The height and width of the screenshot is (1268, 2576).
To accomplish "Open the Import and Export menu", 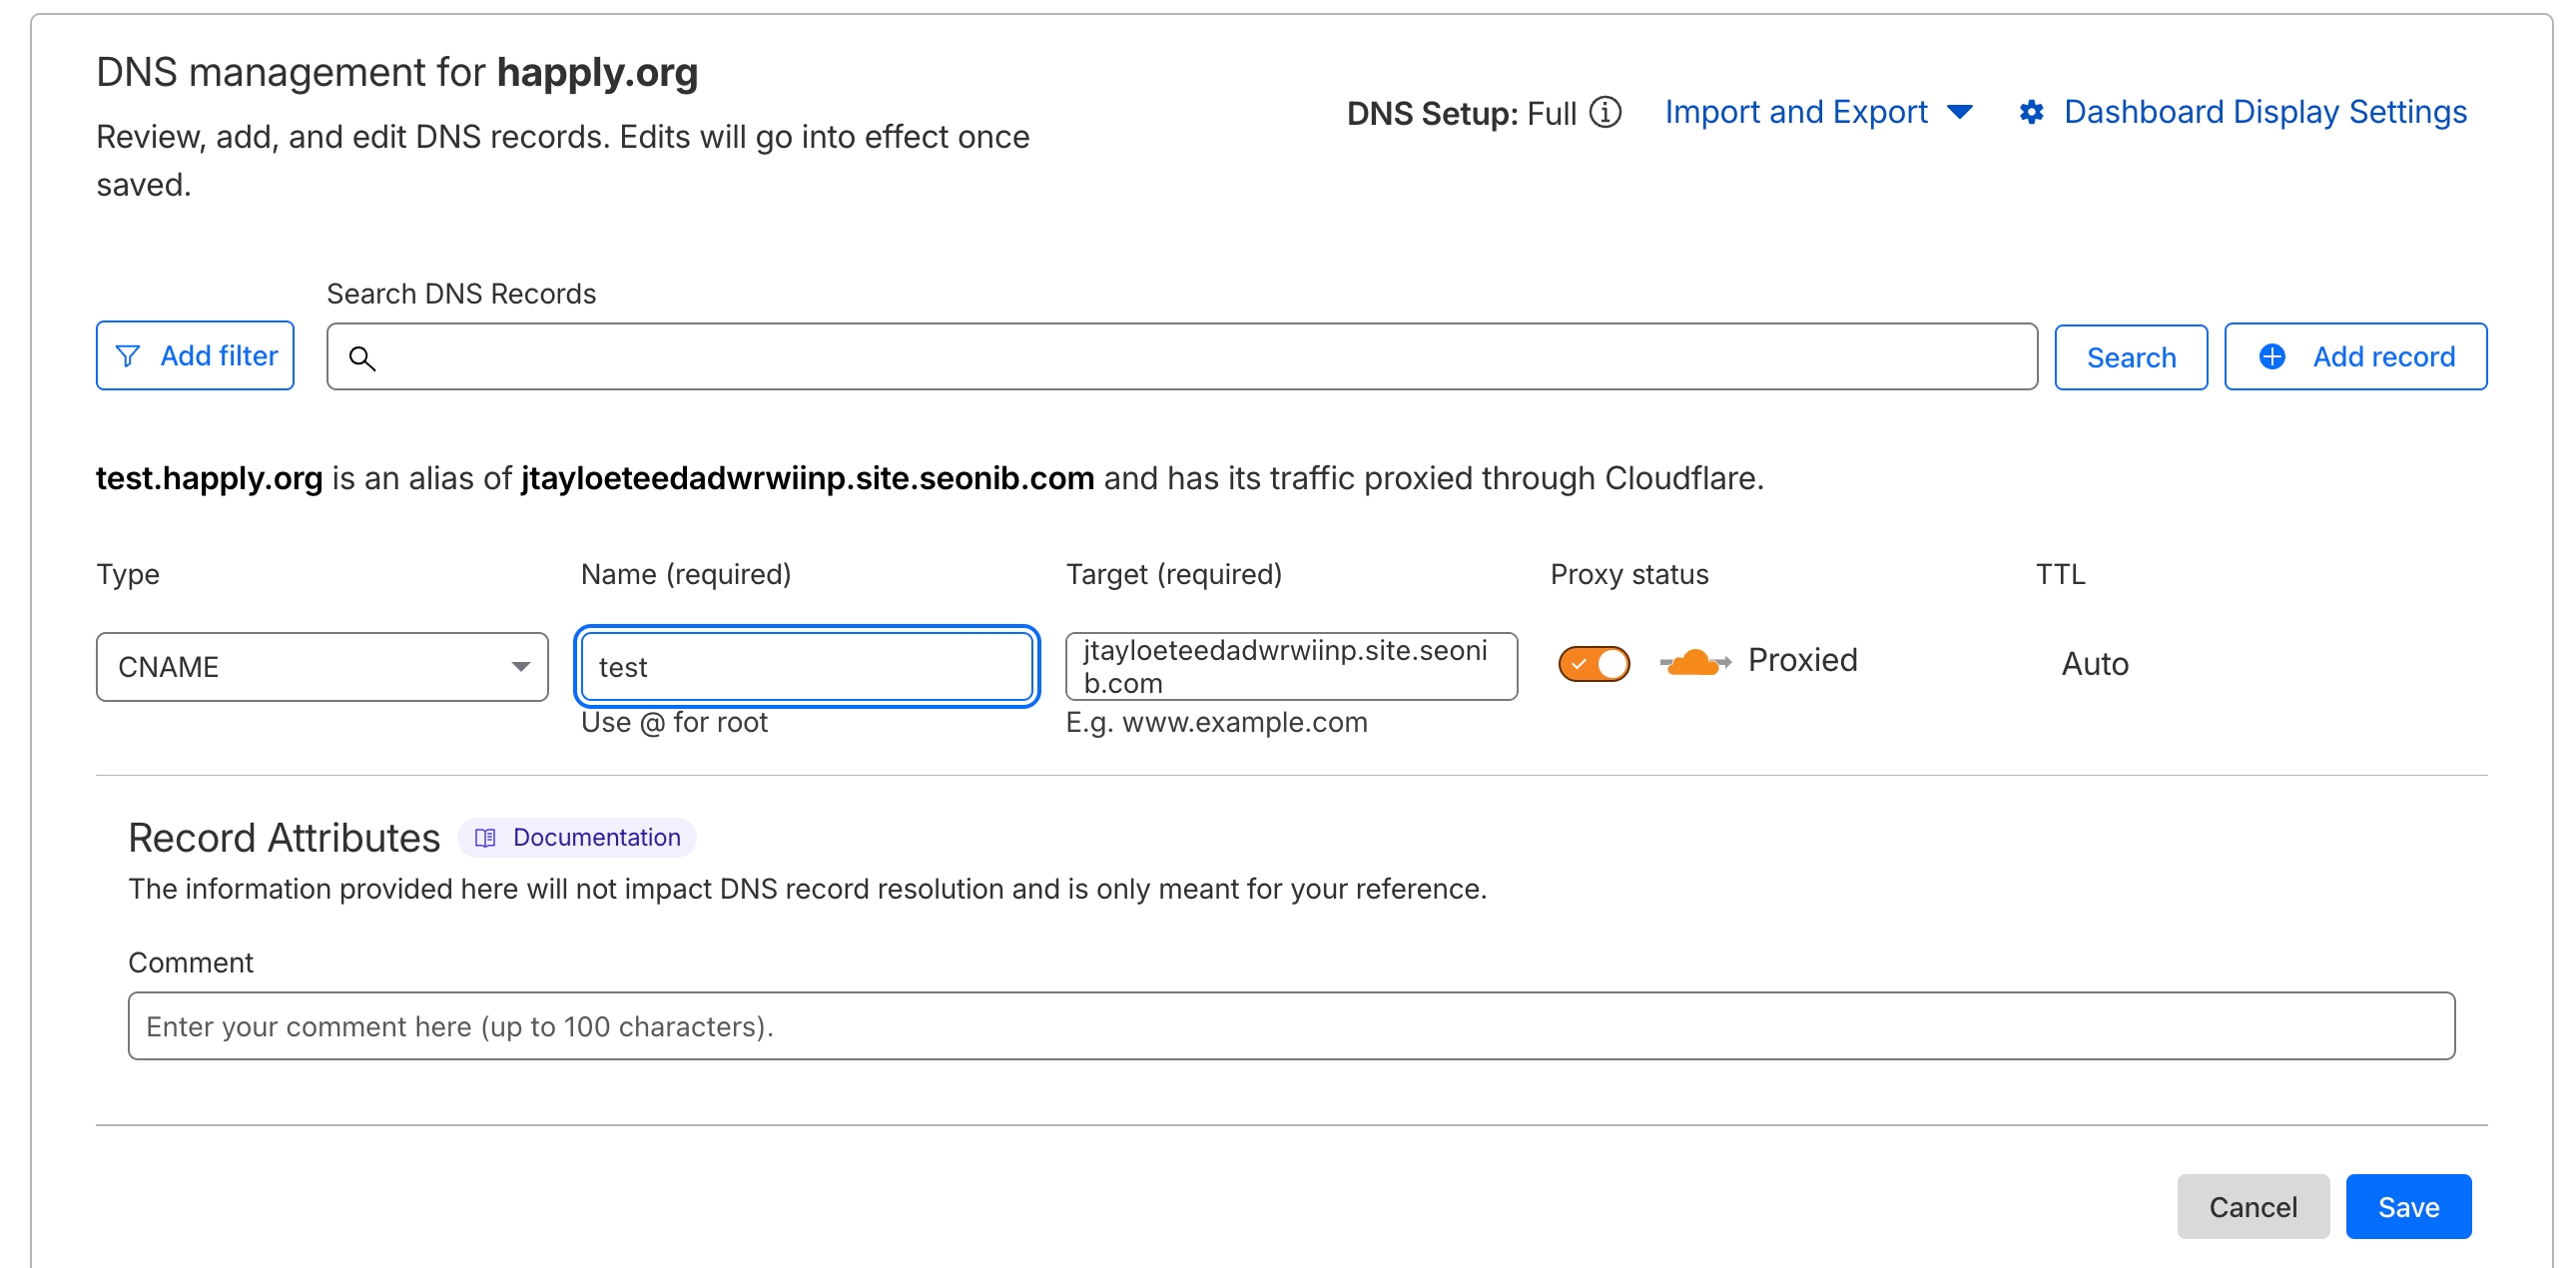I will click(x=1796, y=112).
